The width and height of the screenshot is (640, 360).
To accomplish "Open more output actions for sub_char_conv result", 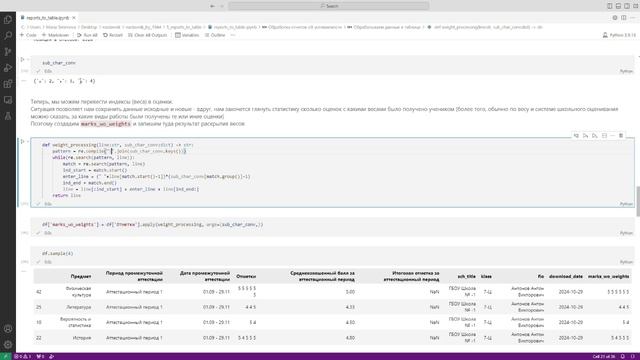I will 24,81.
